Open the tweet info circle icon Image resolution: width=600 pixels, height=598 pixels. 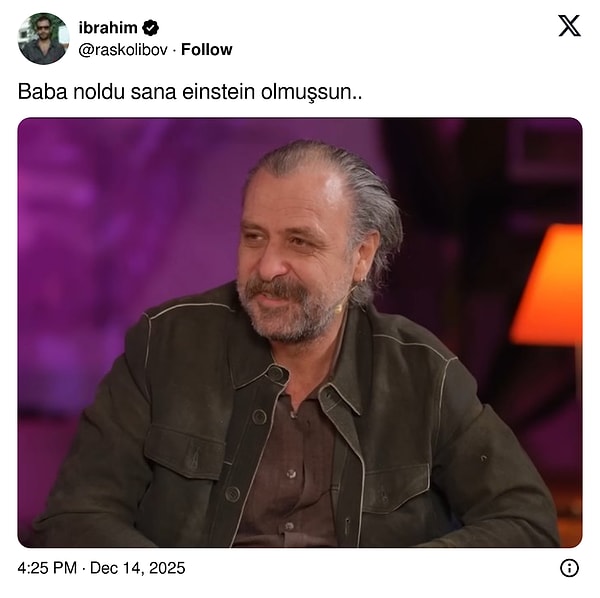569,568
